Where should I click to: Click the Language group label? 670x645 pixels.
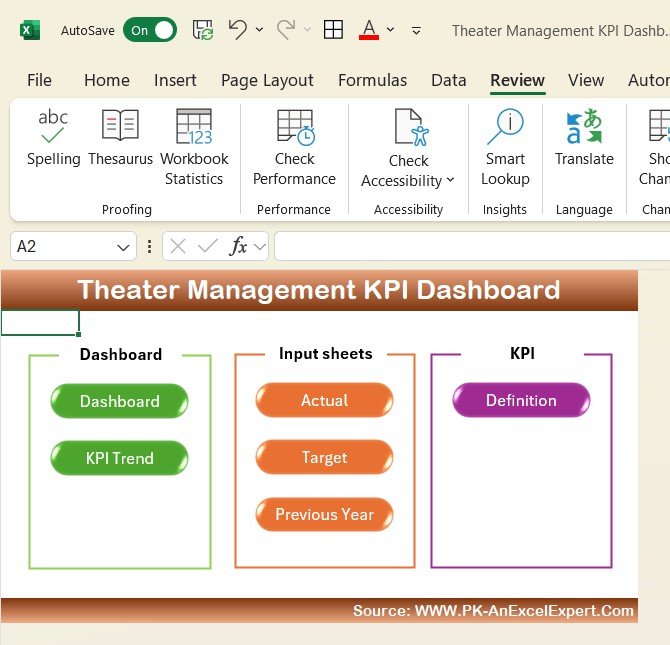click(584, 209)
